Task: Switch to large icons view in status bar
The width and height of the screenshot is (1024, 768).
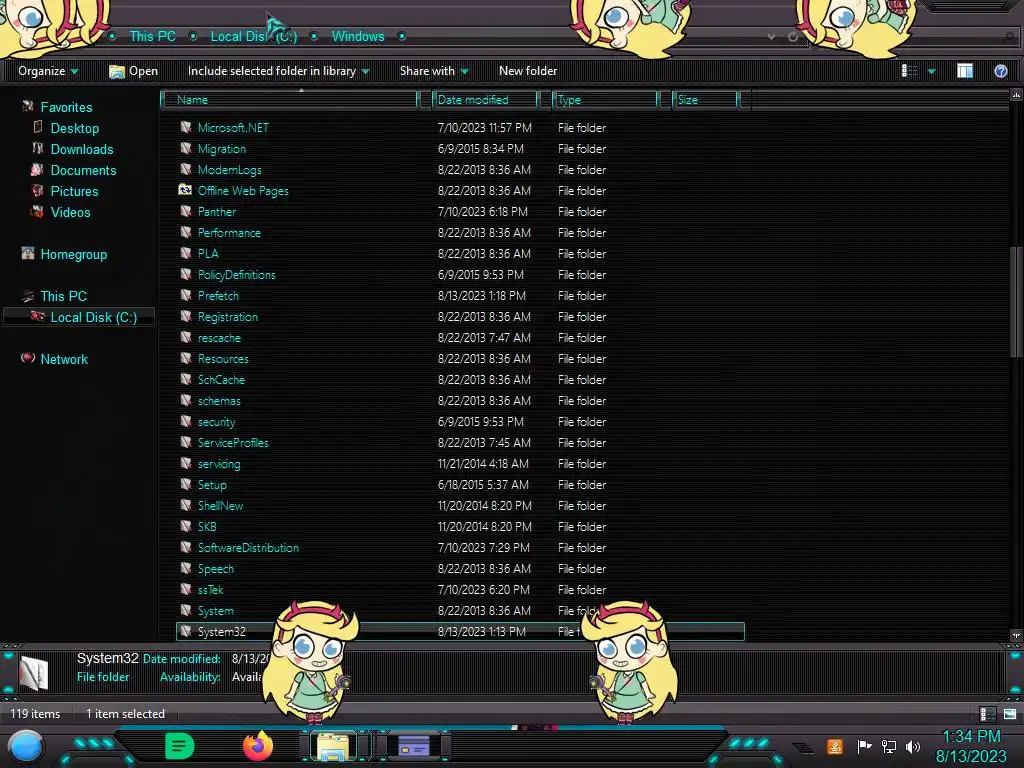Action: tap(1010, 714)
